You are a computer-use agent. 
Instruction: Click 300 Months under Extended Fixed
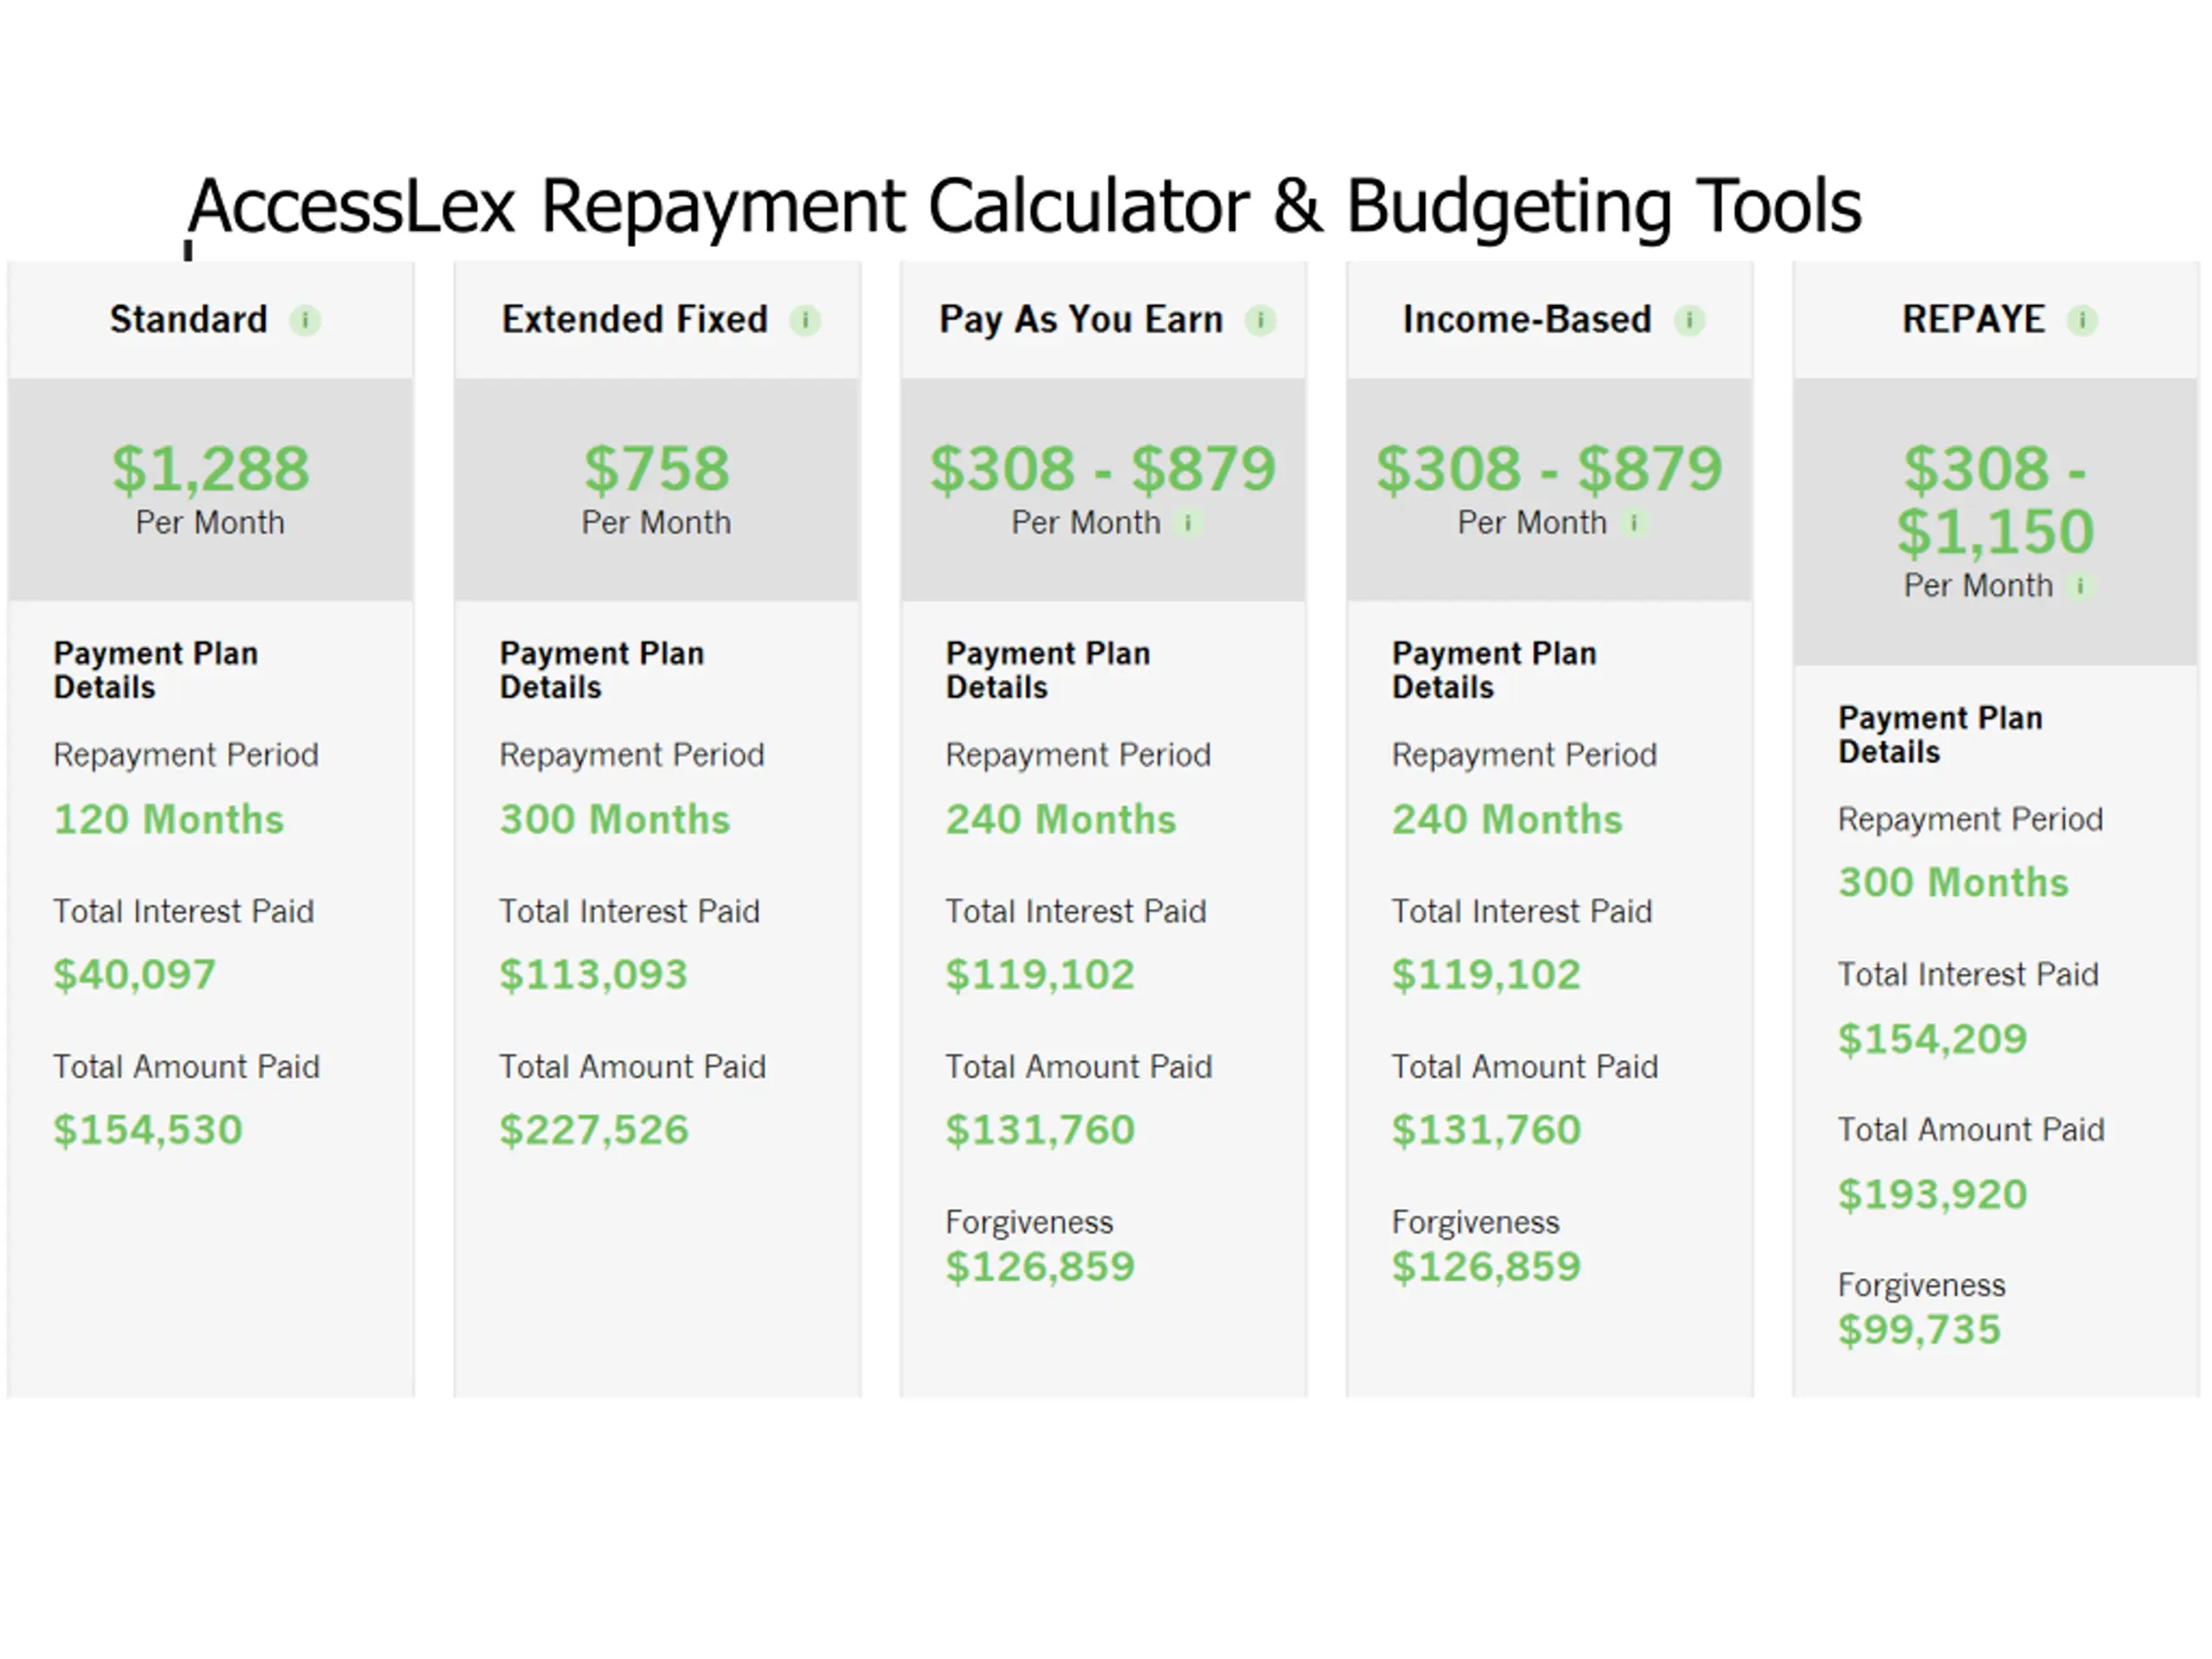pos(615,820)
